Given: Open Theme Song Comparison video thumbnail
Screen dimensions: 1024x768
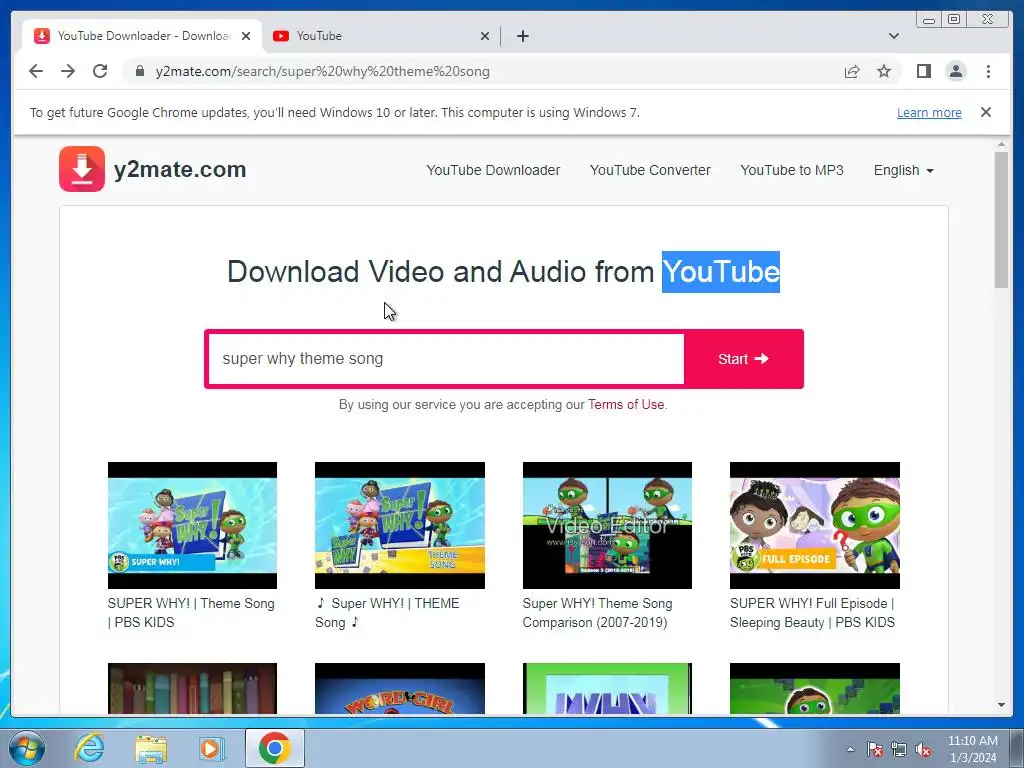Looking at the screenshot, I should coord(607,525).
